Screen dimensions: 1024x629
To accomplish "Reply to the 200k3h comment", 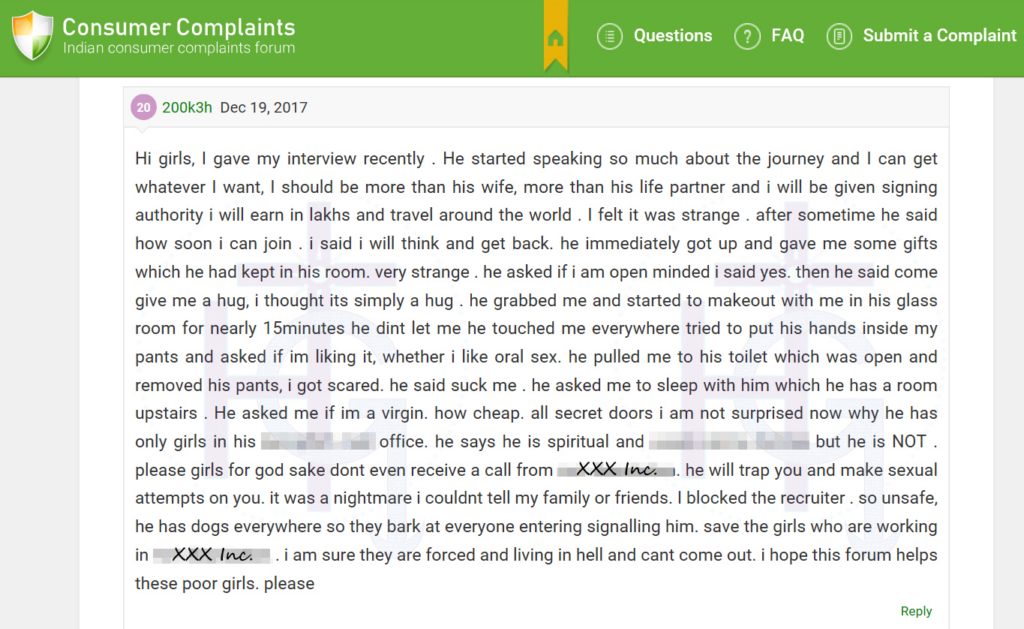I will coord(916,611).
